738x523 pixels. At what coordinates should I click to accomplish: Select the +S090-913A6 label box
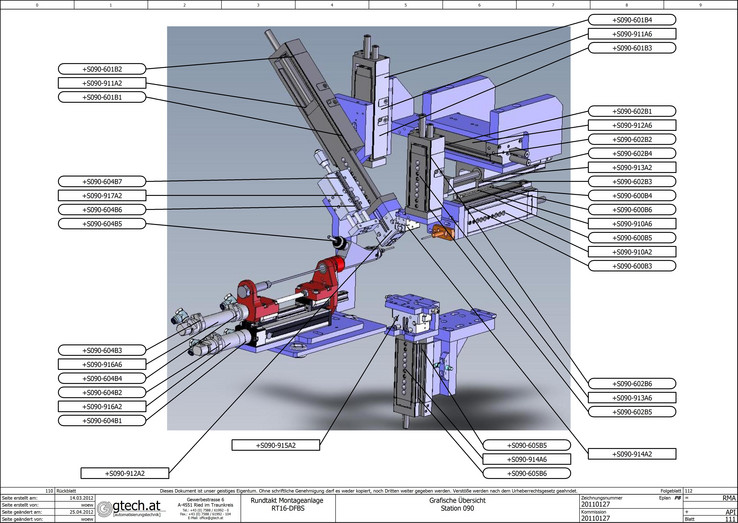(x=632, y=398)
